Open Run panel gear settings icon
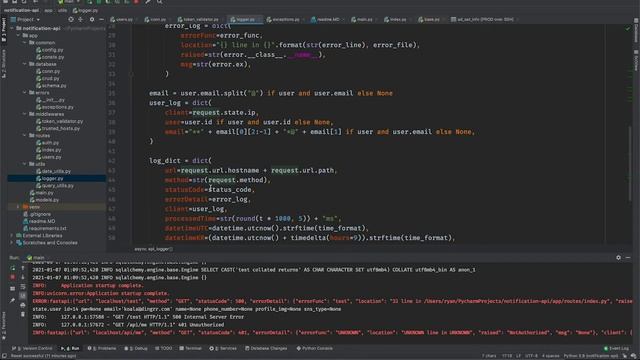 pos(618,258)
